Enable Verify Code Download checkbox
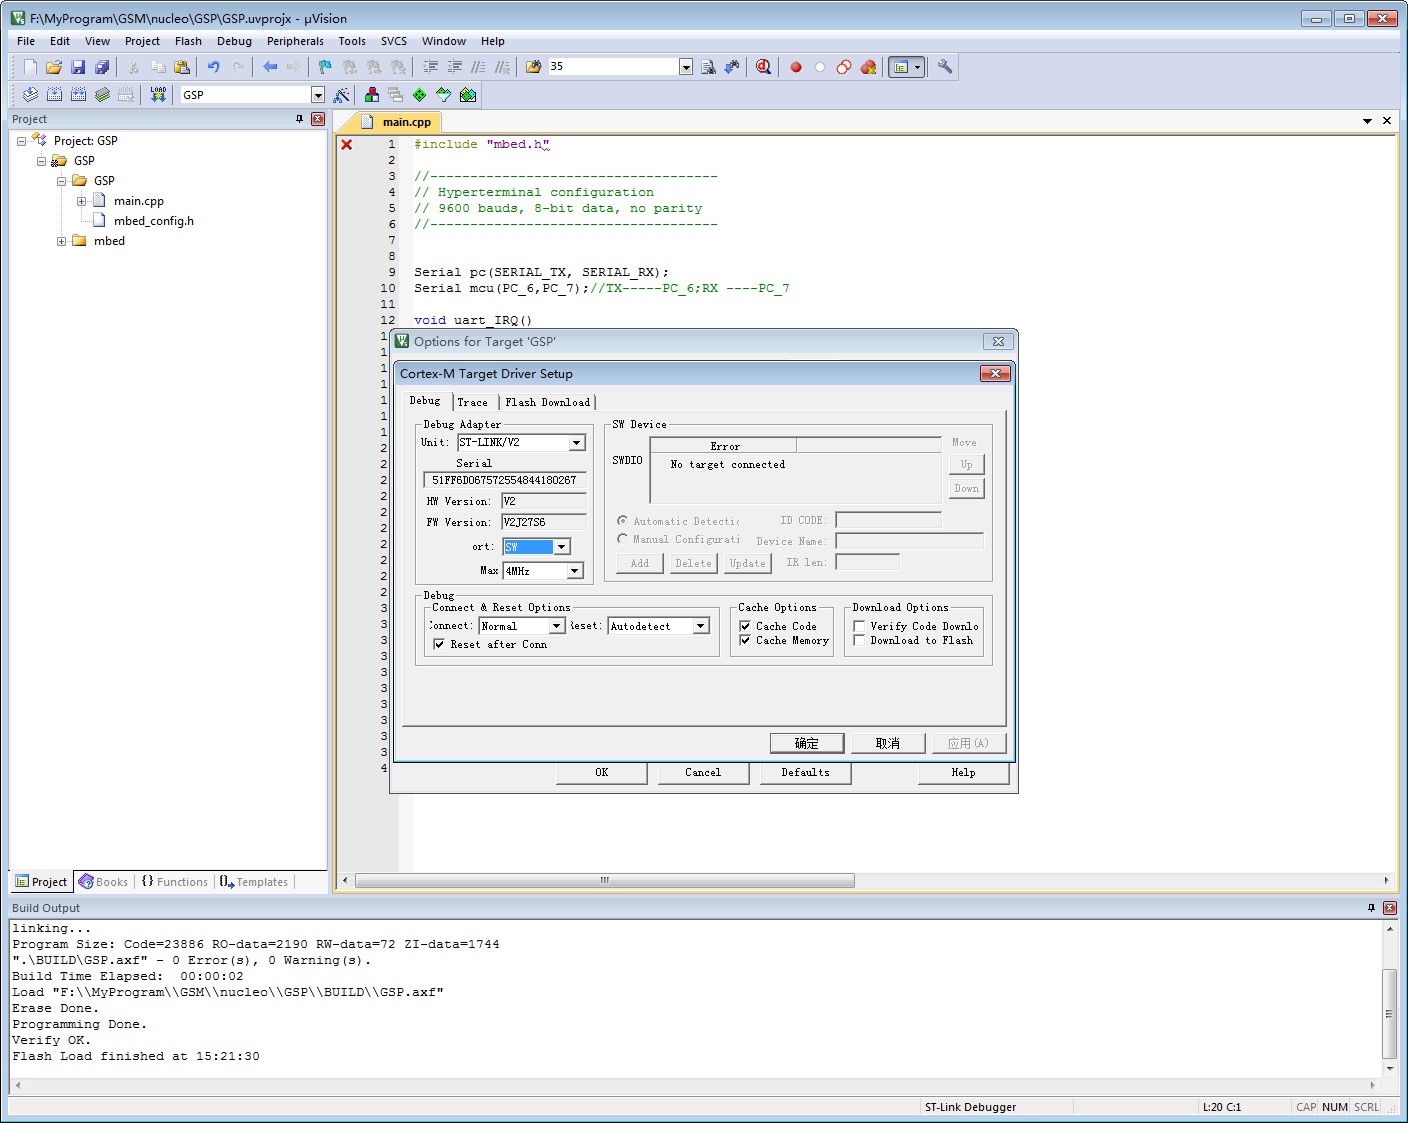Image resolution: width=1408 pixels, height=1123 pixels. (x=859, y=626)
